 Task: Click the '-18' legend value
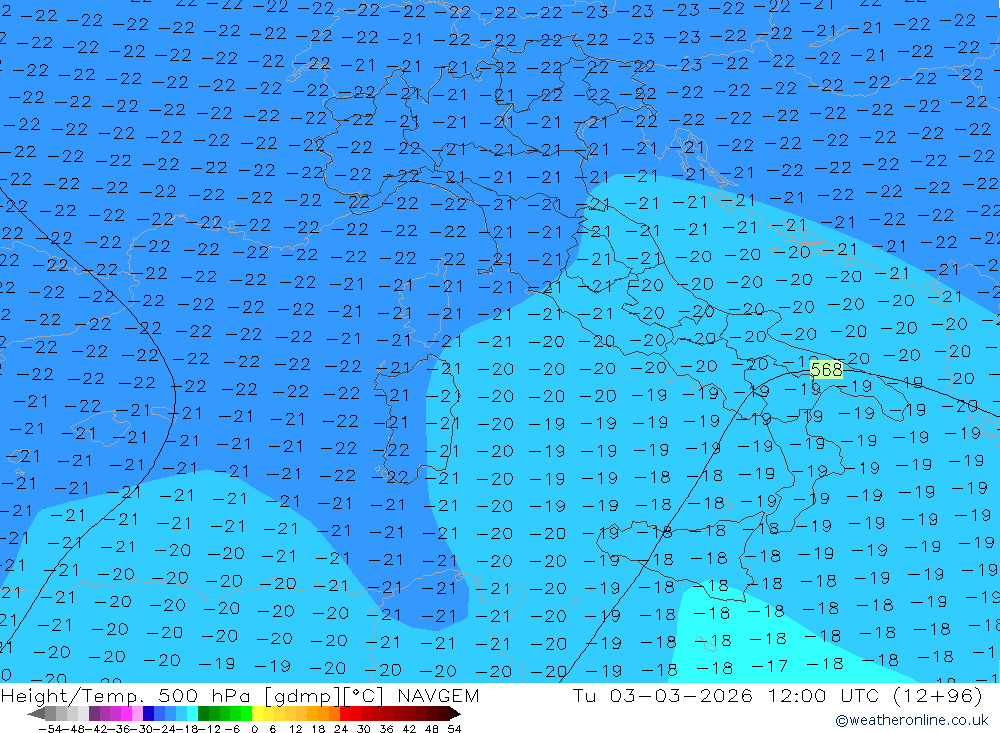pyautogui.click(x=188, y=729)
